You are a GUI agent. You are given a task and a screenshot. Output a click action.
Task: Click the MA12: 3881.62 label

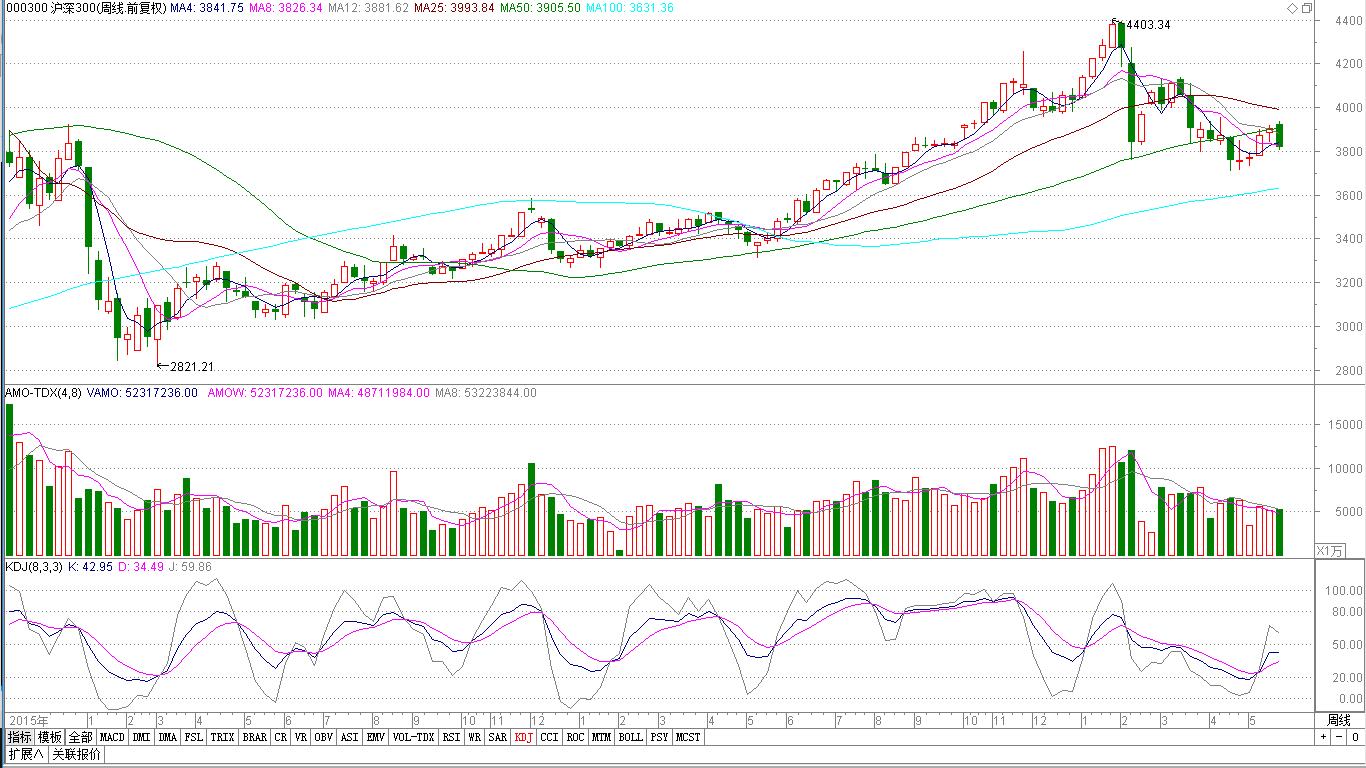point(368,8)
